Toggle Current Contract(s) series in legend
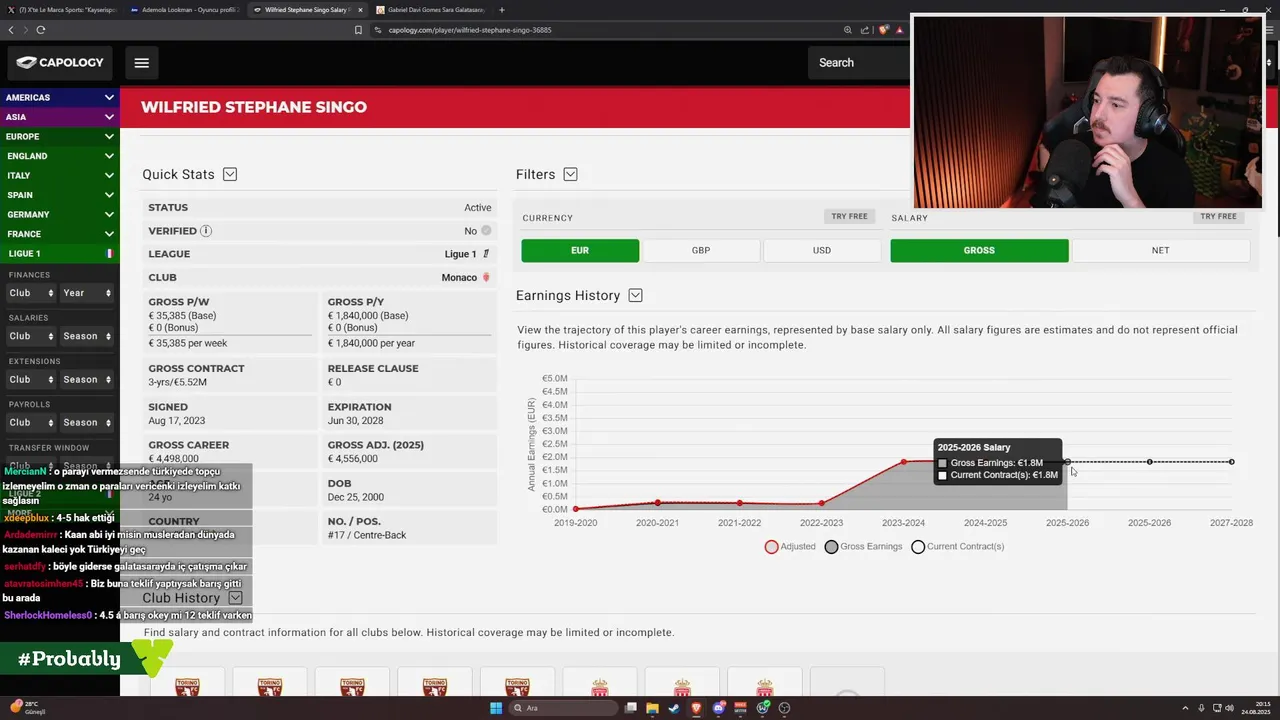The width and height of the screenshot is (1280, 720). (957, 547)
